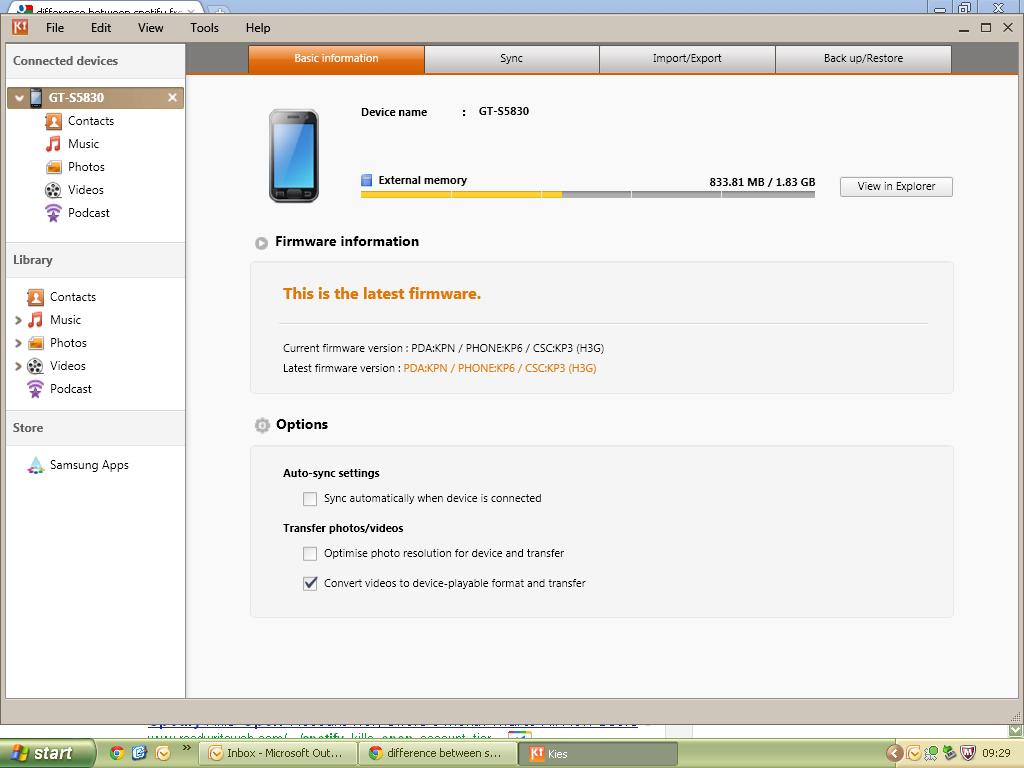Click the Options gear icon

262,425
